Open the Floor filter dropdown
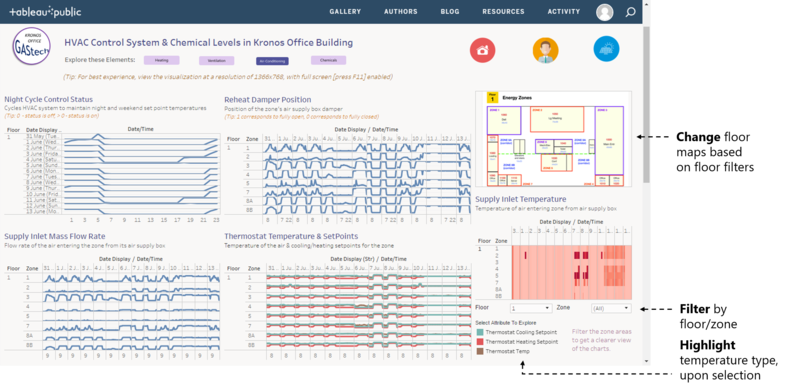This screenshot has width=800, height=390. pos(531,308)
